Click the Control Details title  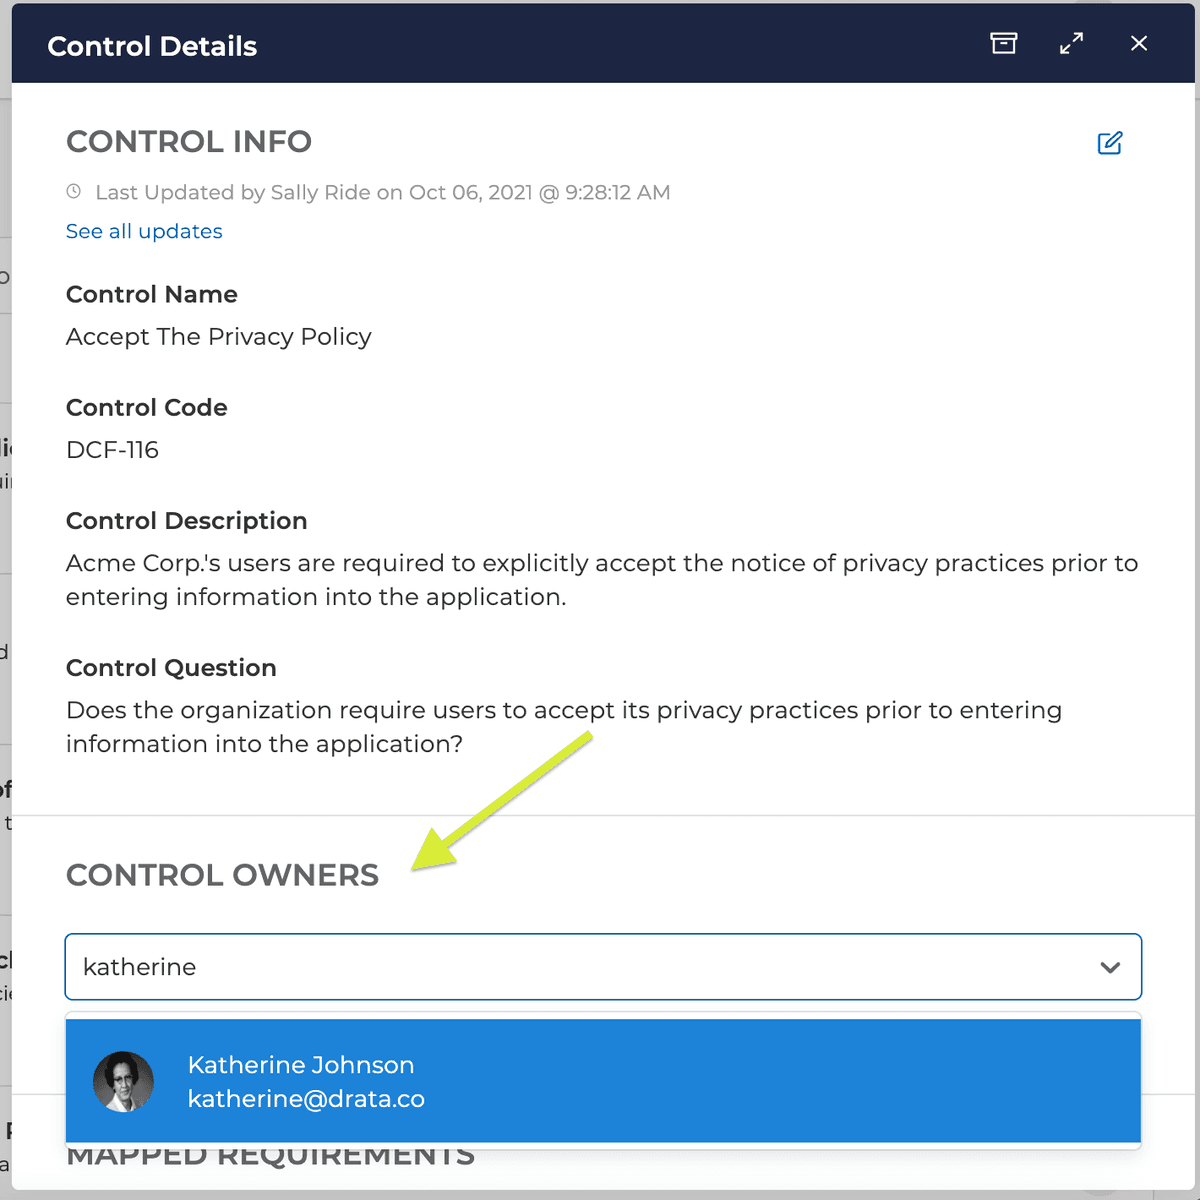(x=152, y=46)
